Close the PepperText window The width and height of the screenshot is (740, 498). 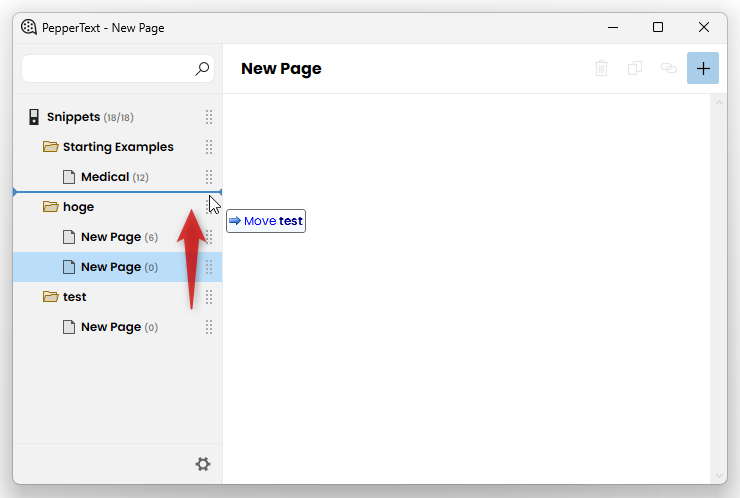[x=704, y=27]
